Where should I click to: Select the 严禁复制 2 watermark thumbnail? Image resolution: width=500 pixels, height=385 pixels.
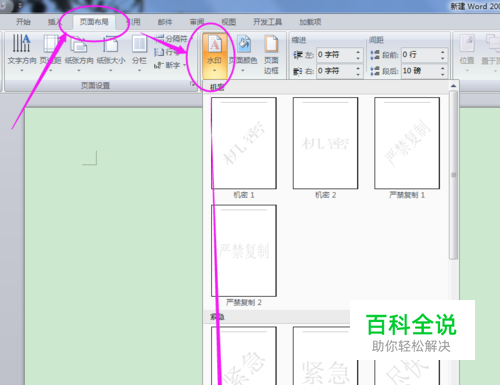tap(244, 251)
